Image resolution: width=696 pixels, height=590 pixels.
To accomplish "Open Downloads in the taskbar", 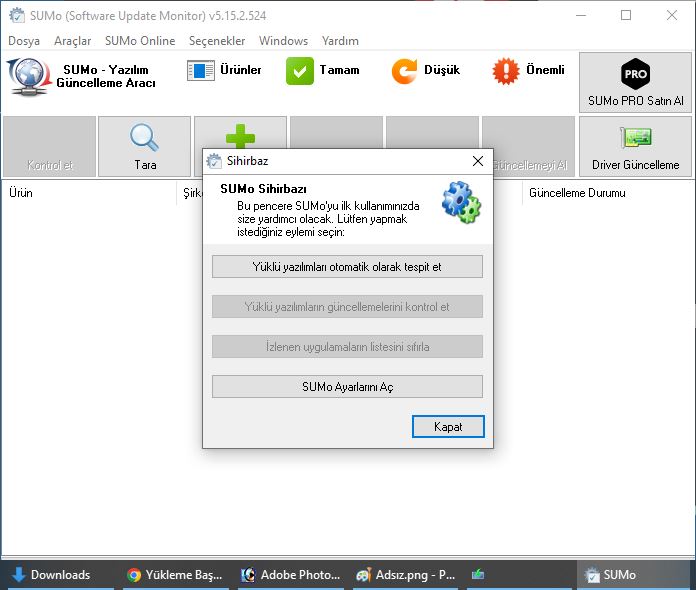I will [61, 575].
